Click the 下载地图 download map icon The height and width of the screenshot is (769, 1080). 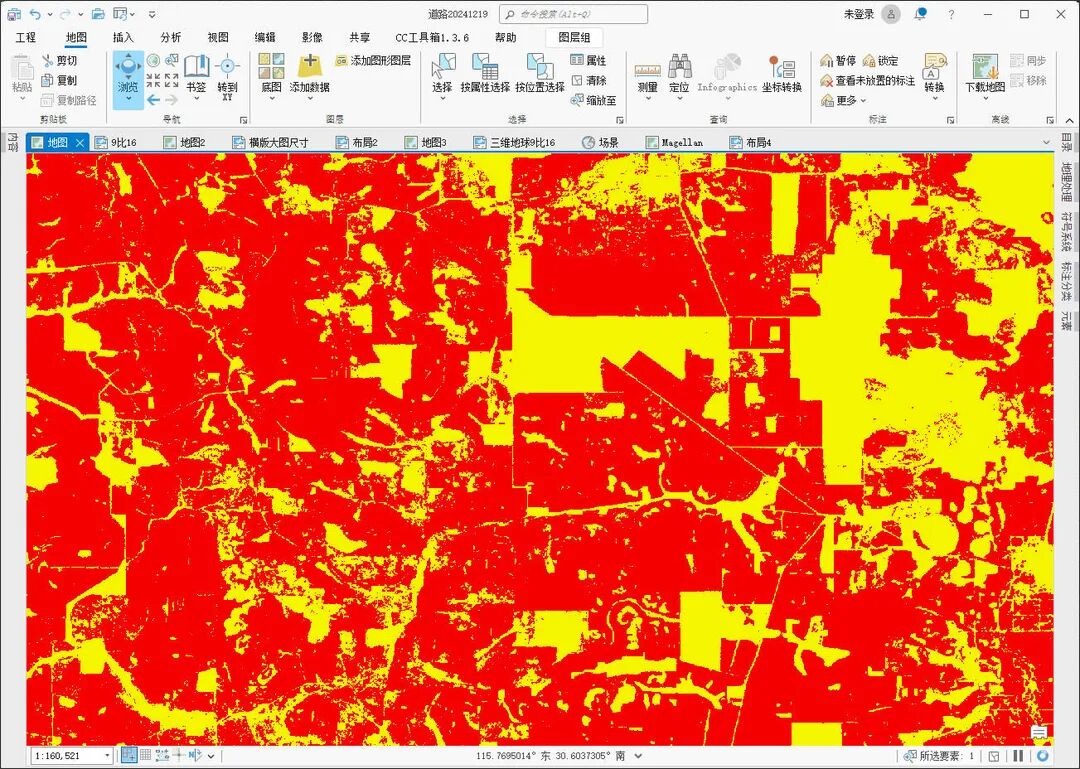coord(985,67)
